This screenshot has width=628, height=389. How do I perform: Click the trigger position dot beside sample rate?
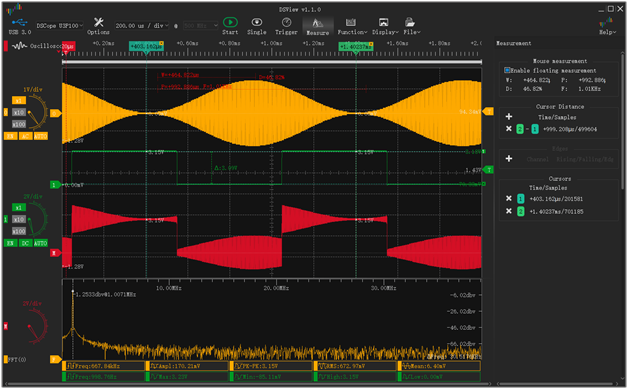pyautogui.click(x=176, y=26)
